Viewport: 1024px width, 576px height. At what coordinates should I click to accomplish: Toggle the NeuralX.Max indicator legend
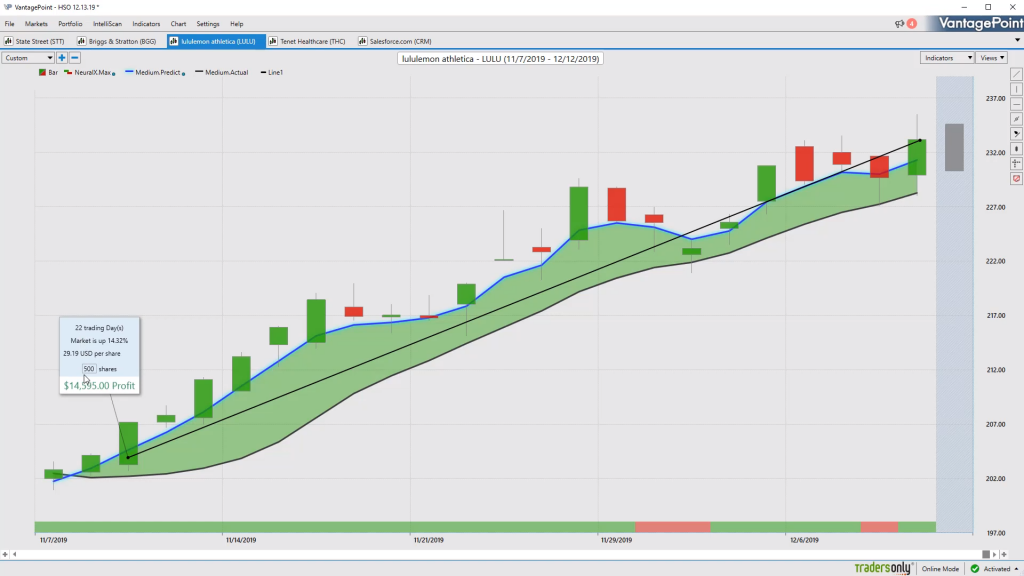tap(88, 72)
